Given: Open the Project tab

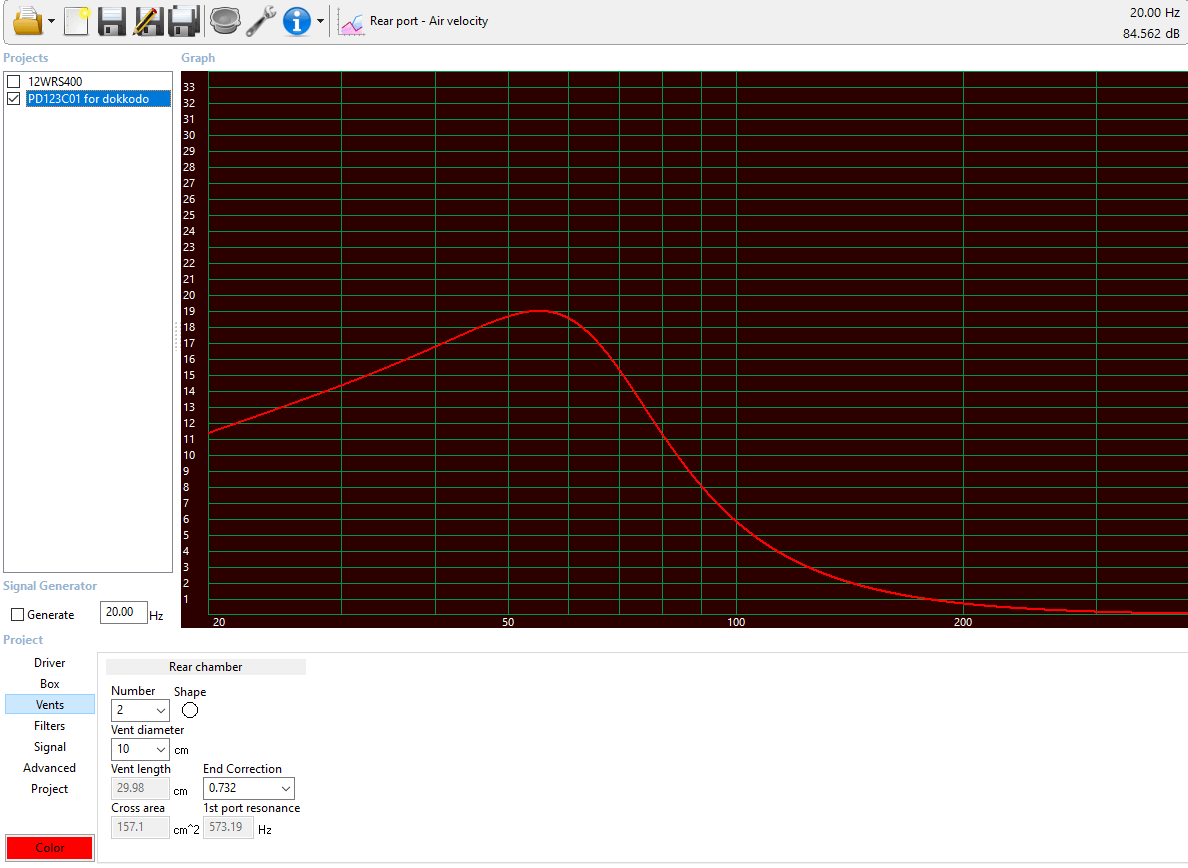Looking at the screenshot, I should pos(50,788).
